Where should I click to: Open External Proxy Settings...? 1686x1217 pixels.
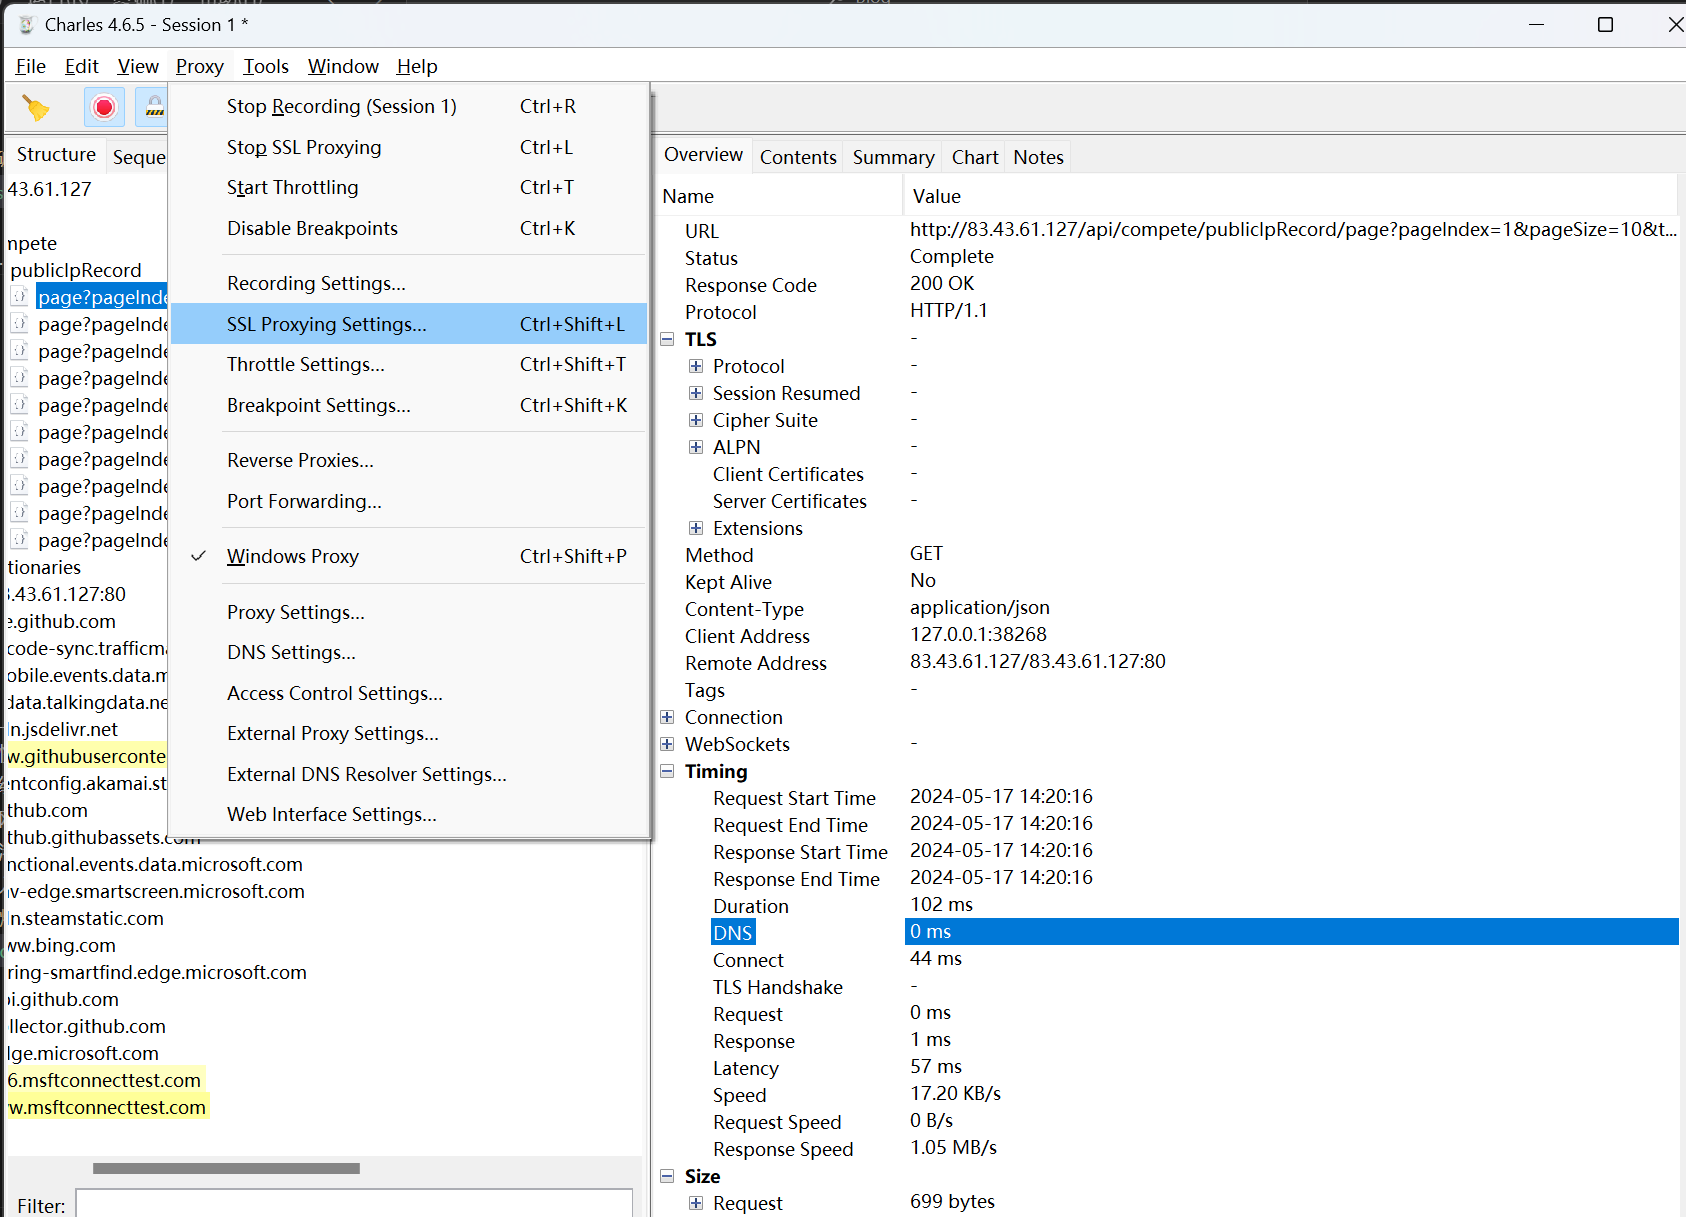point(410,733)
